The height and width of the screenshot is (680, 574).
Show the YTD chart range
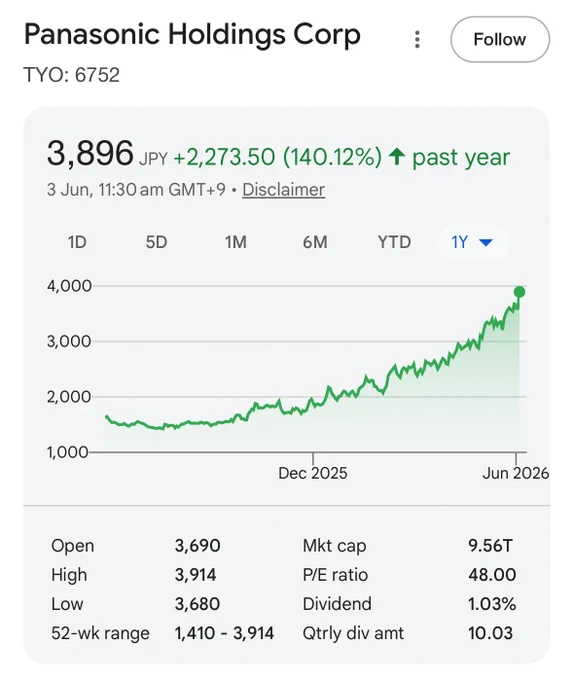click(x=394, y=242)
